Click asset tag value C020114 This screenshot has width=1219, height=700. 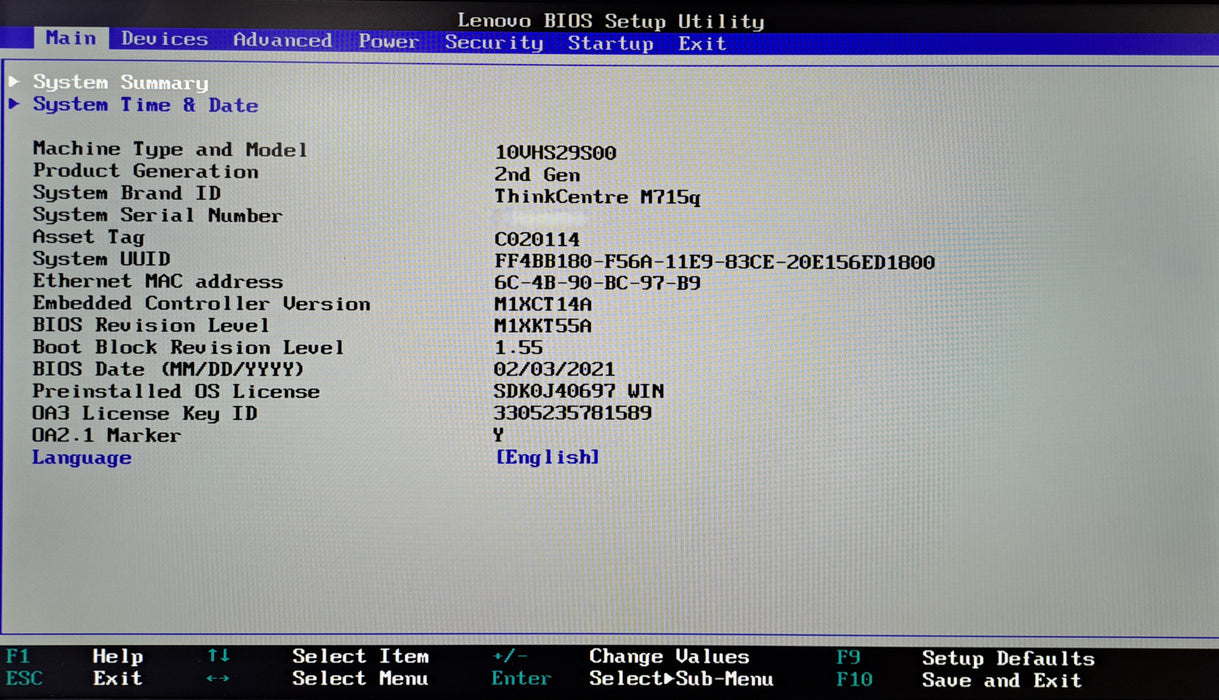pyautogui.click(x=537, y=240)
